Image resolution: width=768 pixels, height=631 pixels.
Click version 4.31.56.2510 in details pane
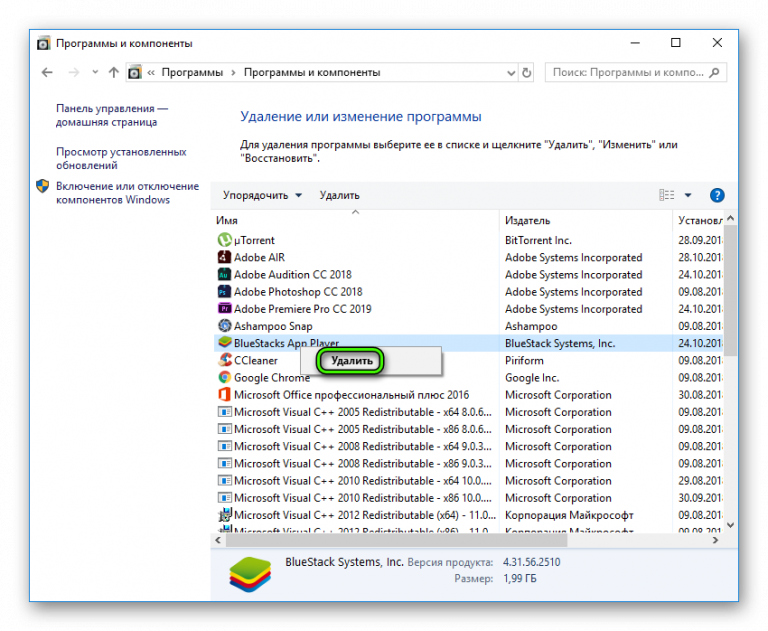[x=531, y=562]
